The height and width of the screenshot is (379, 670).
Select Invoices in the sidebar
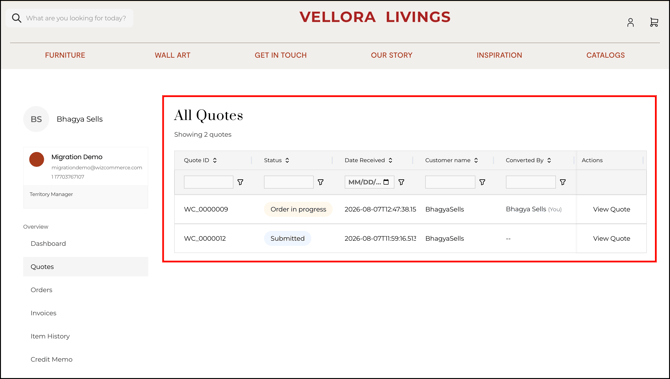[x=85, y=313]
